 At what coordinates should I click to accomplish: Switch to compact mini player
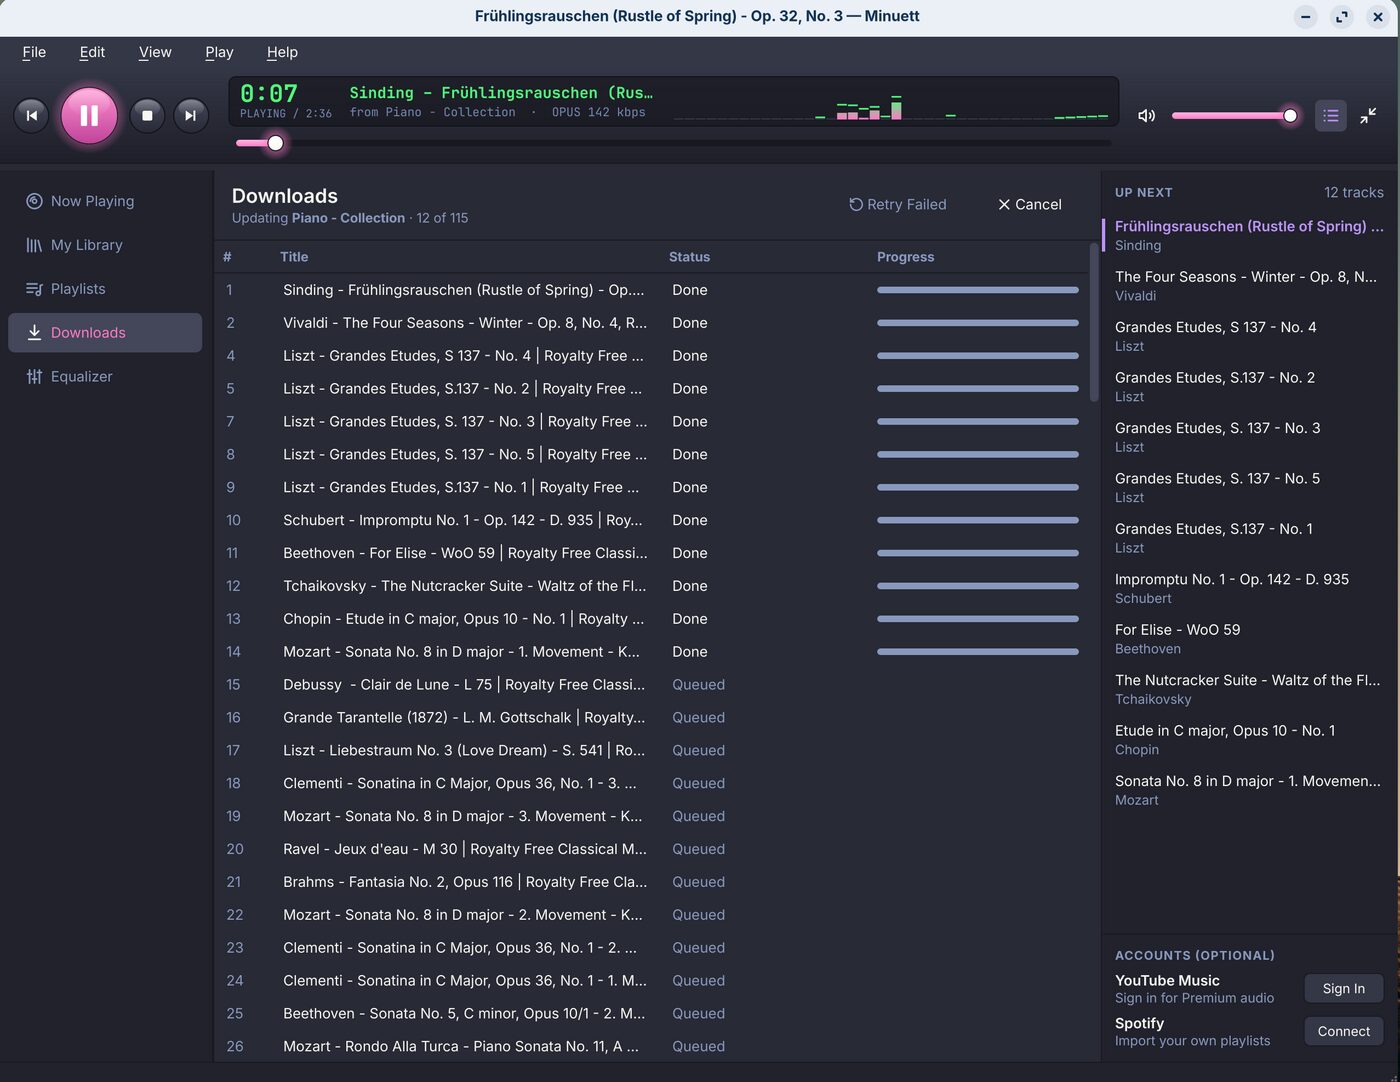[1368, 116]
